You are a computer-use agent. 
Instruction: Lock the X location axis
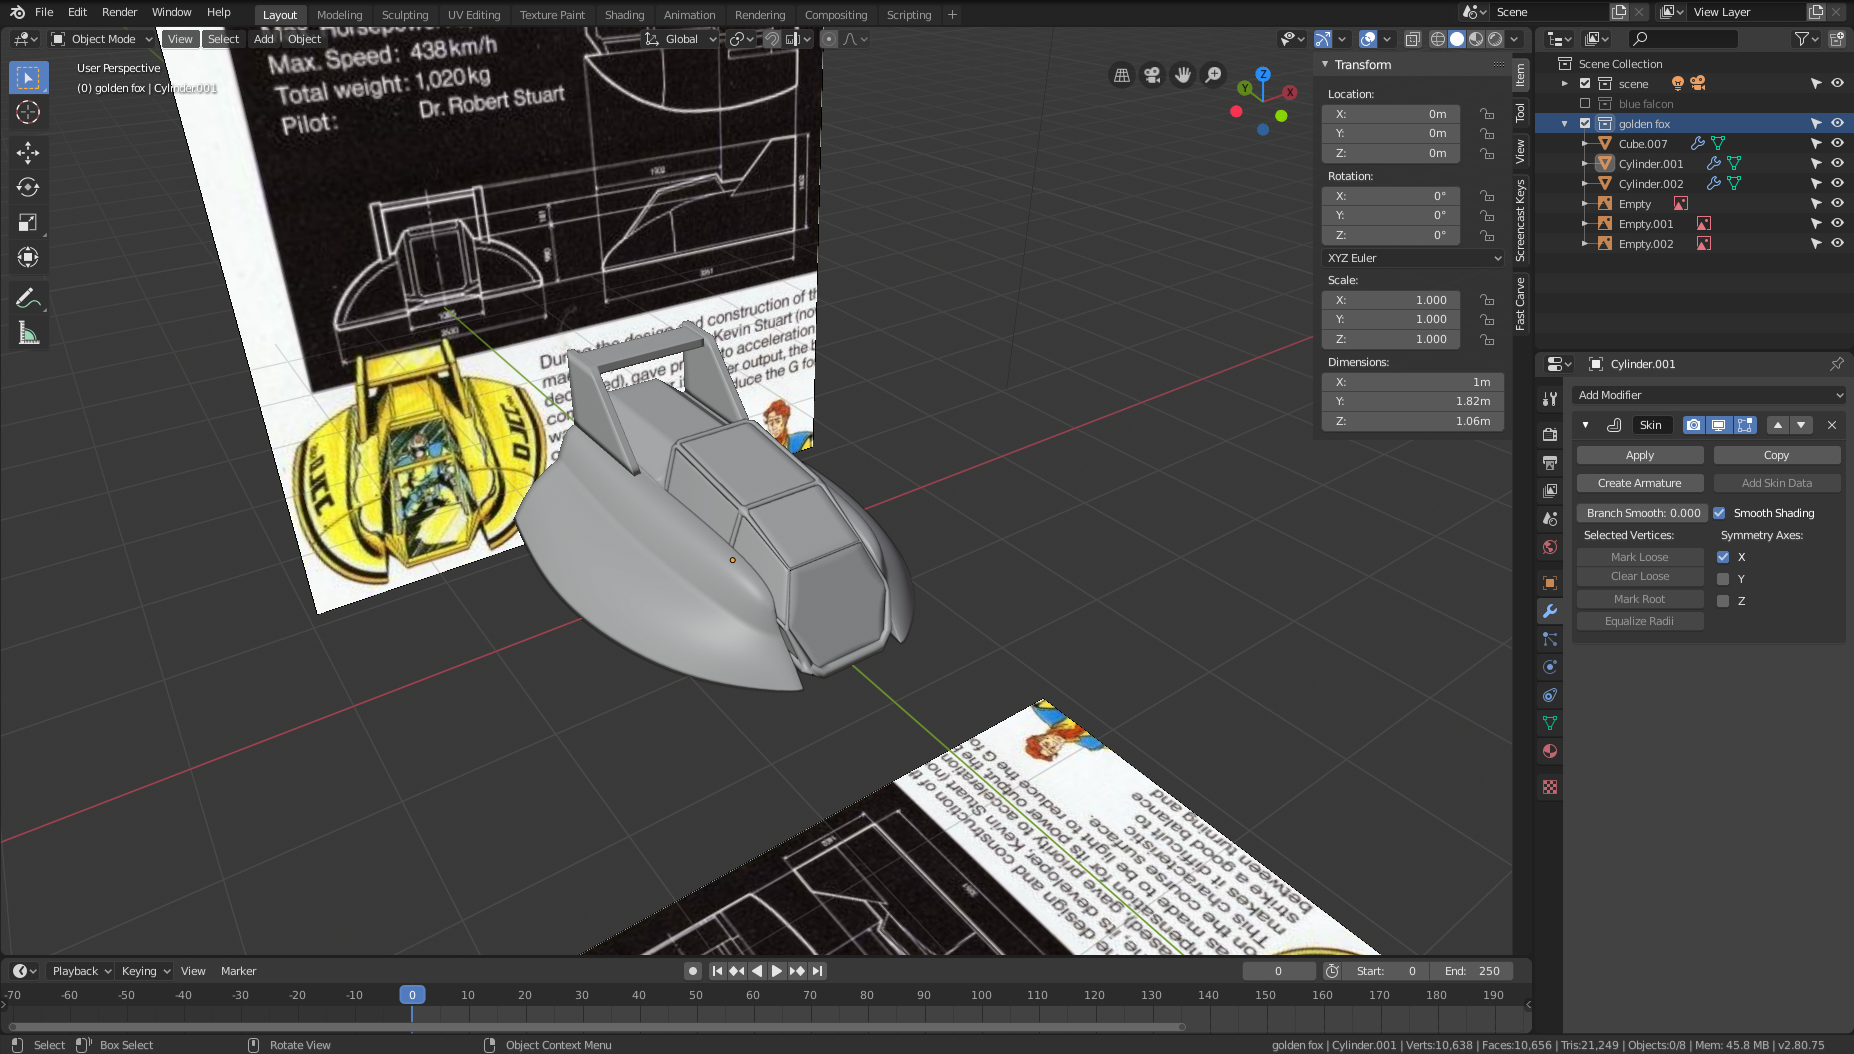click(x=1487, y=114)
